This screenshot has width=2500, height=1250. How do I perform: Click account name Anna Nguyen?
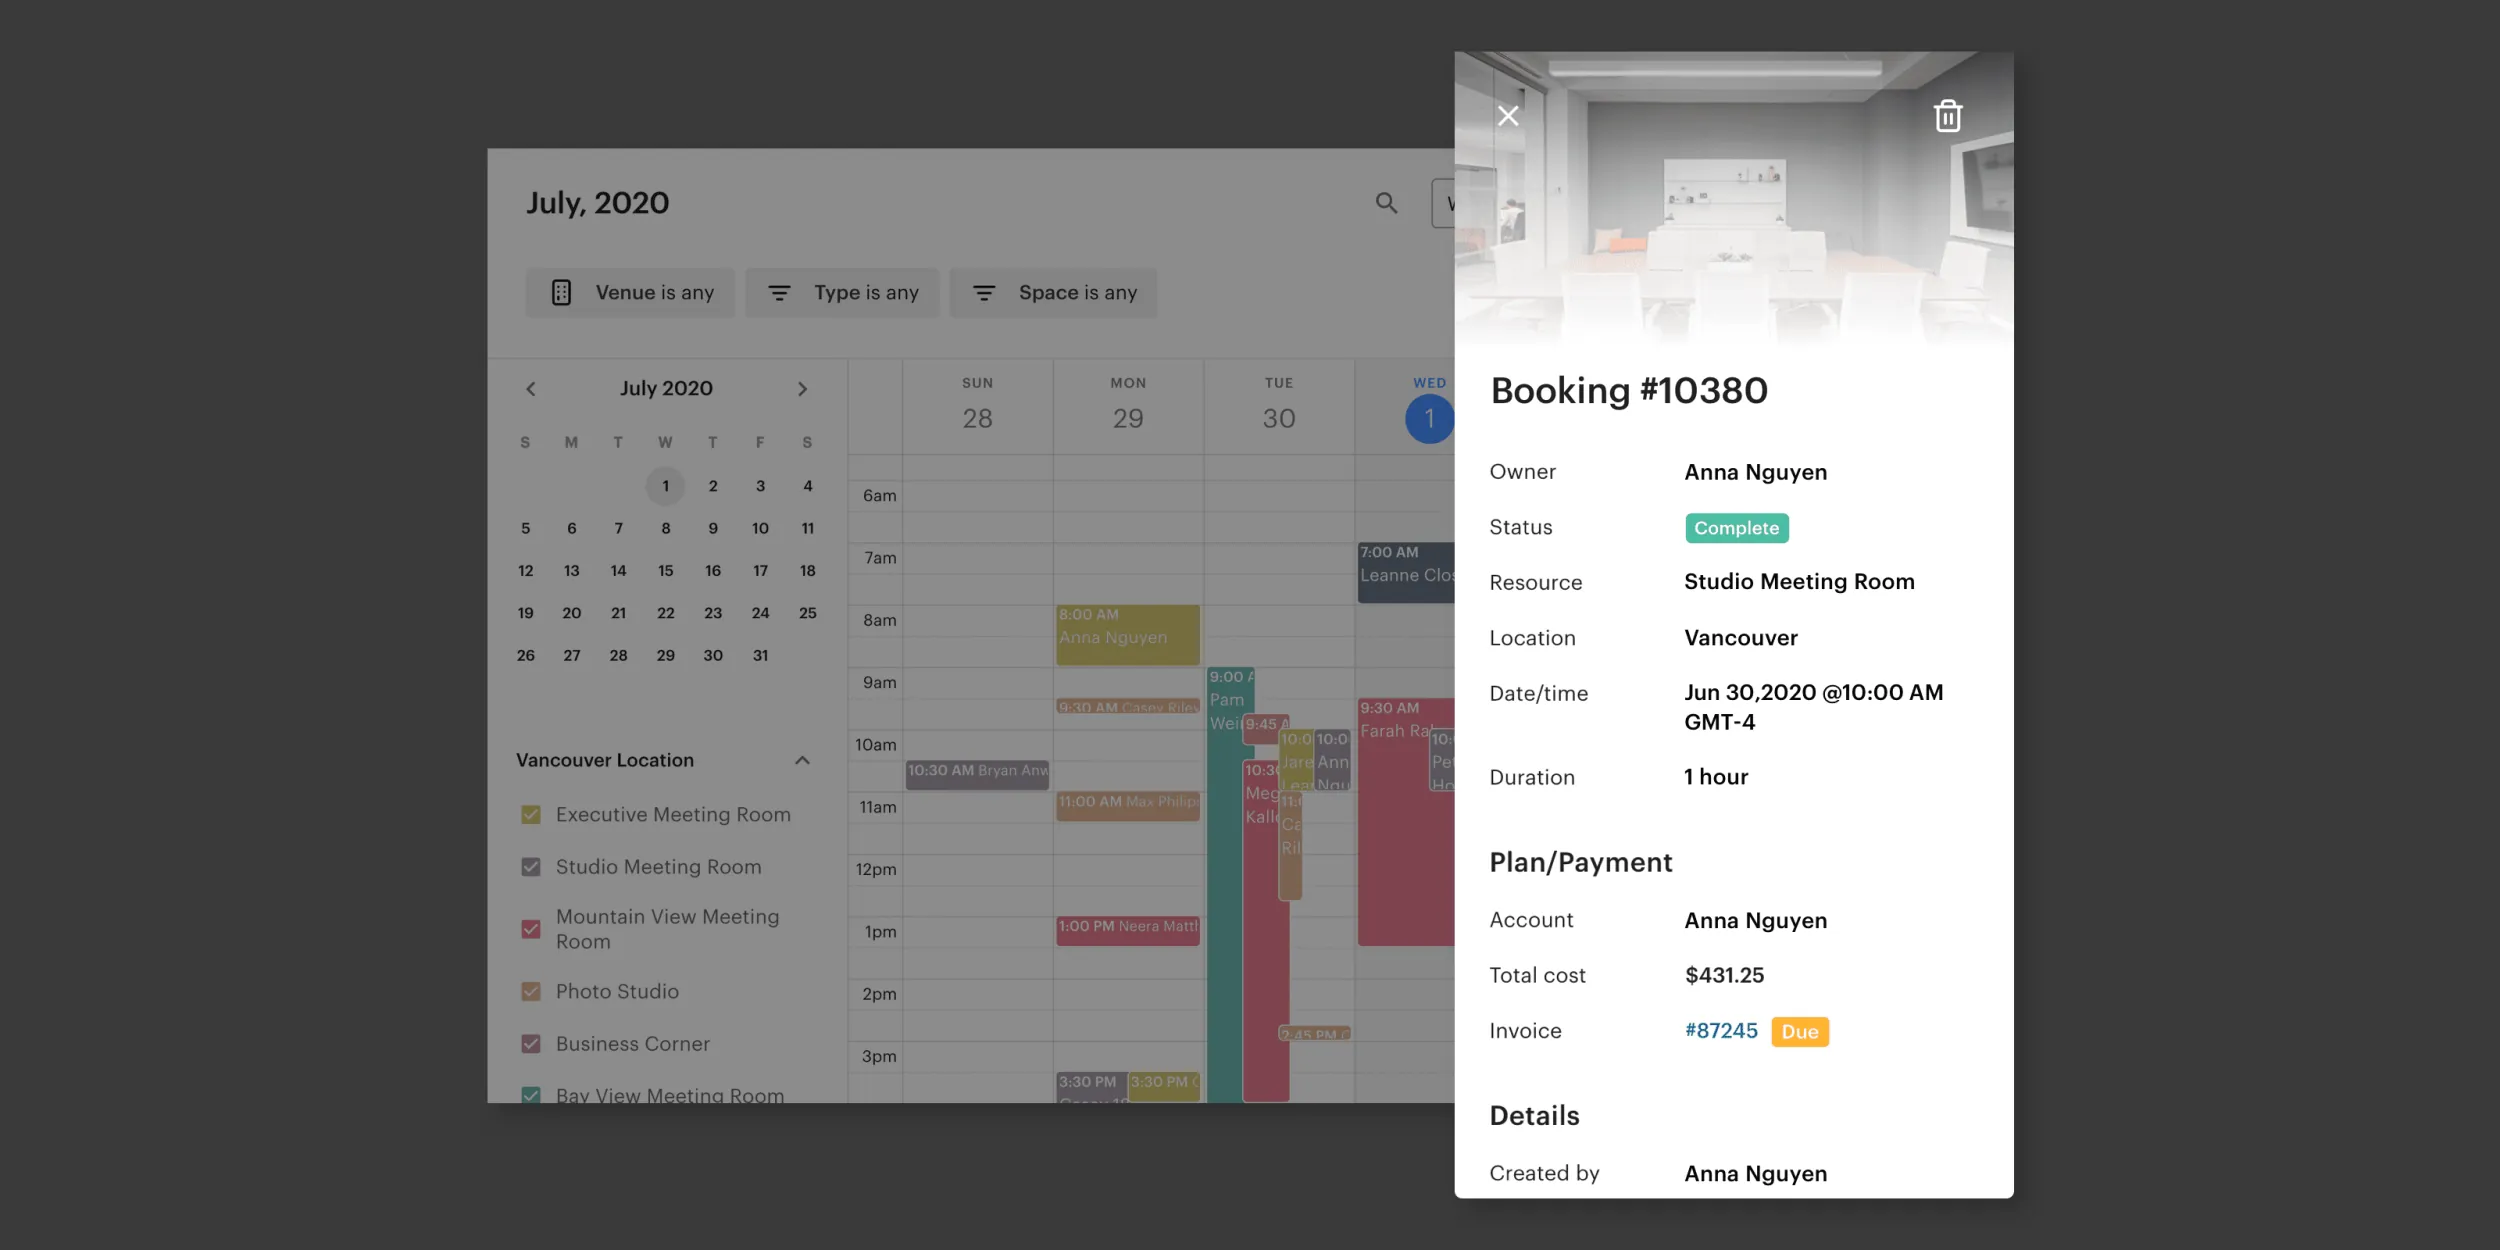[1755, 921]
